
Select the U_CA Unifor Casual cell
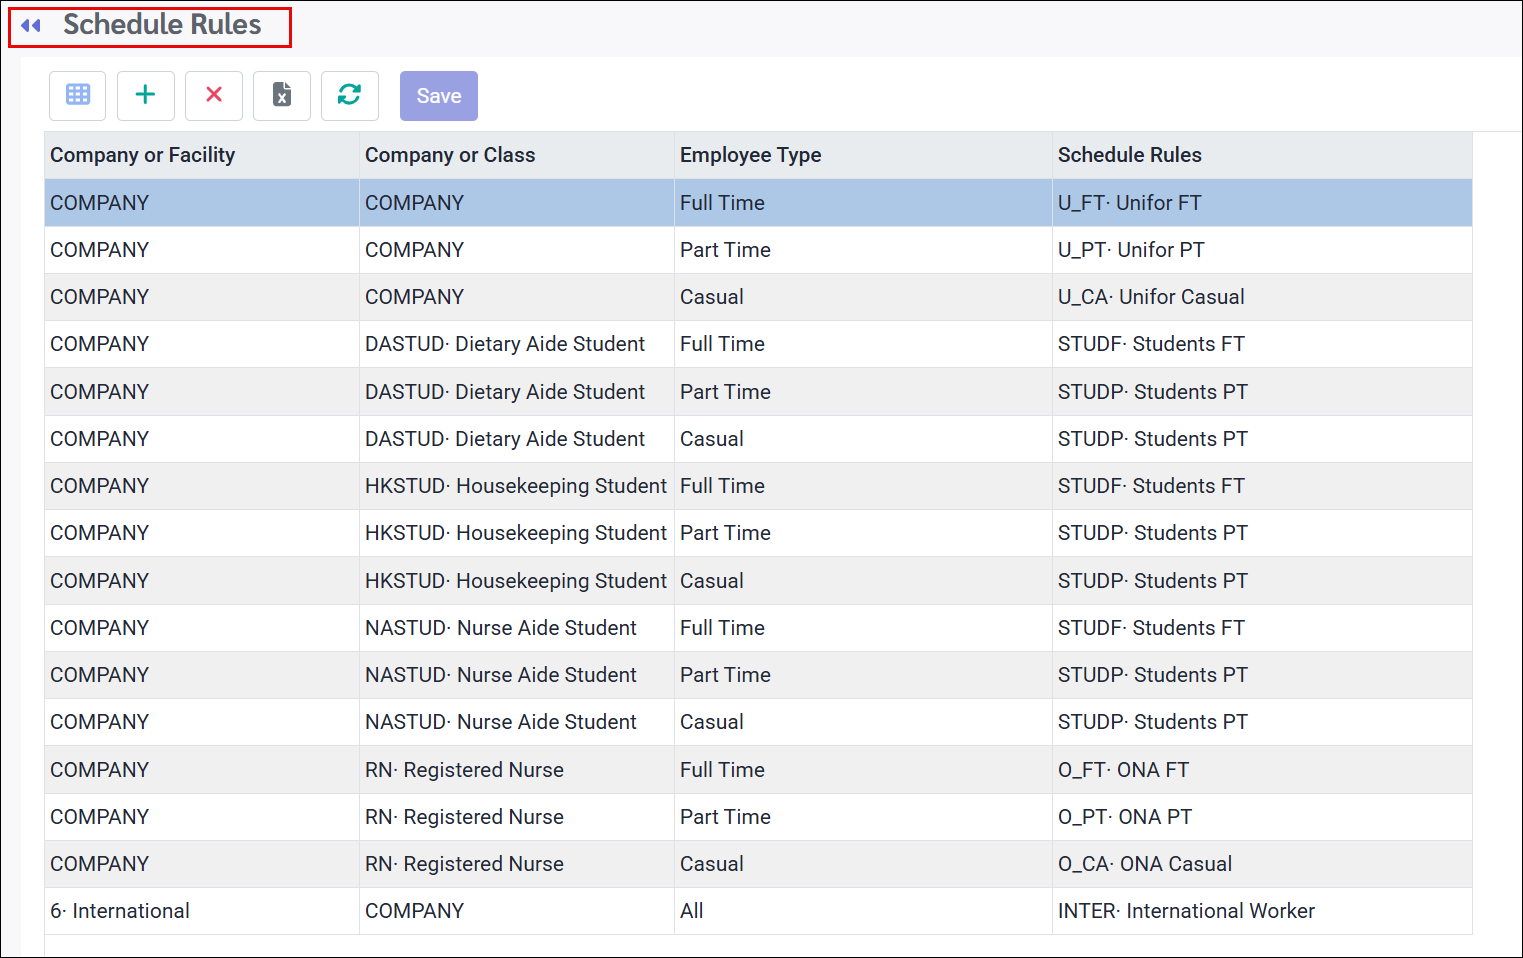point(1262,297)
